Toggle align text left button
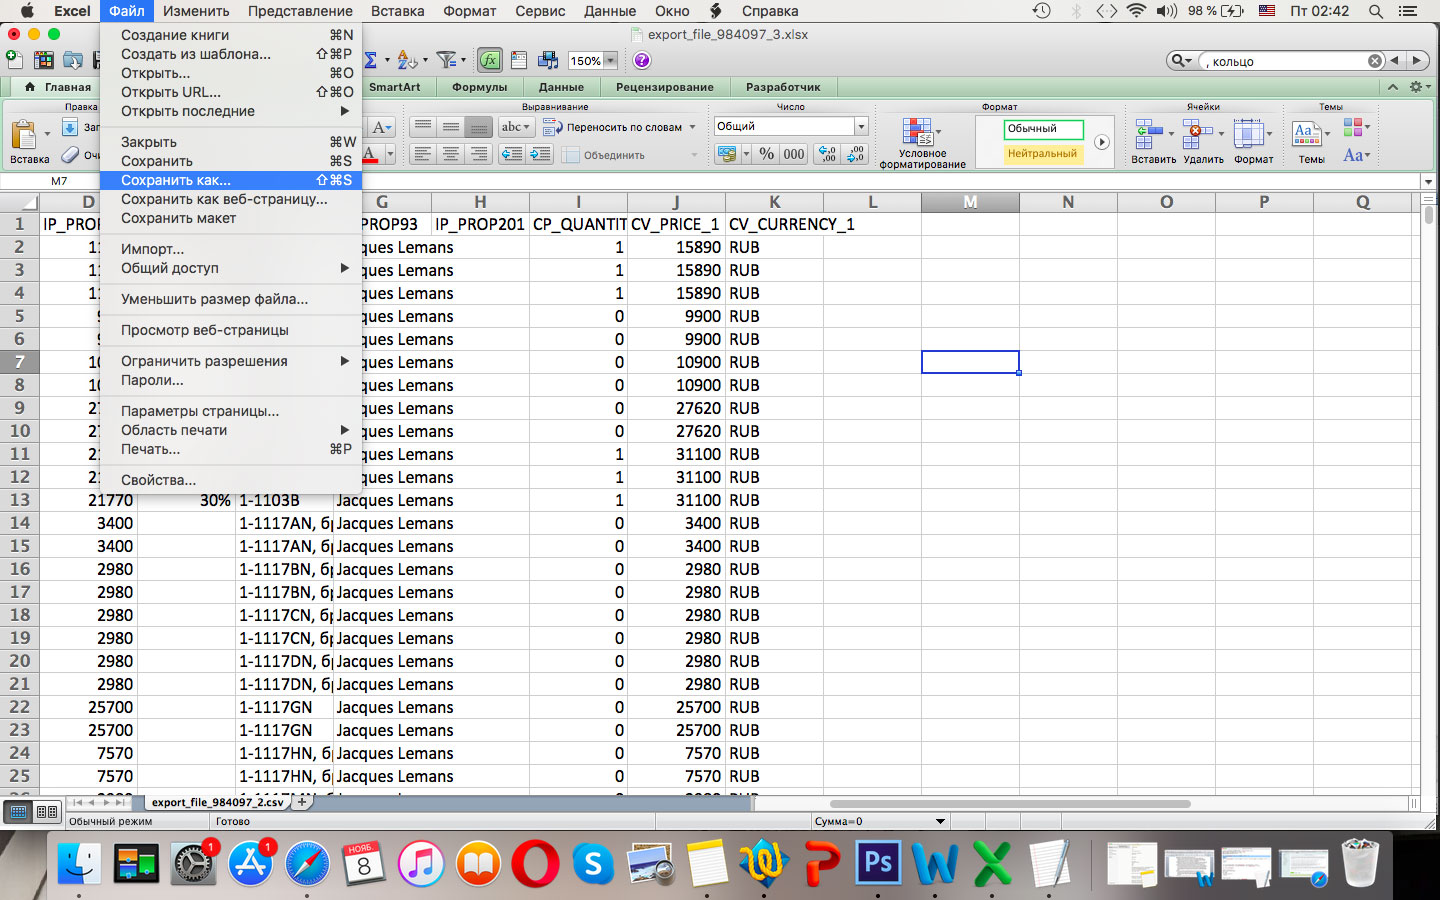This screenshot has height=900, width=1440. [x=423, y=154]
